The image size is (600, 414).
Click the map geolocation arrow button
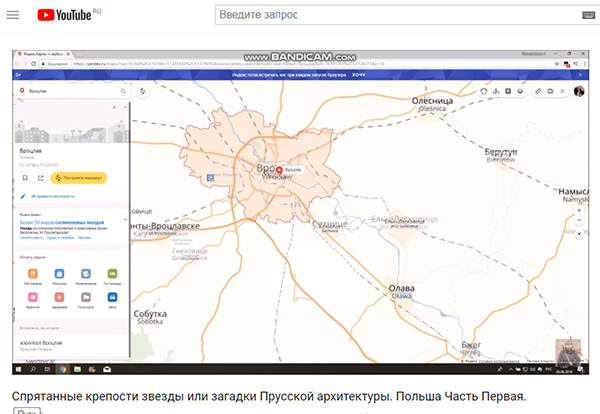(x=579, y=233)
